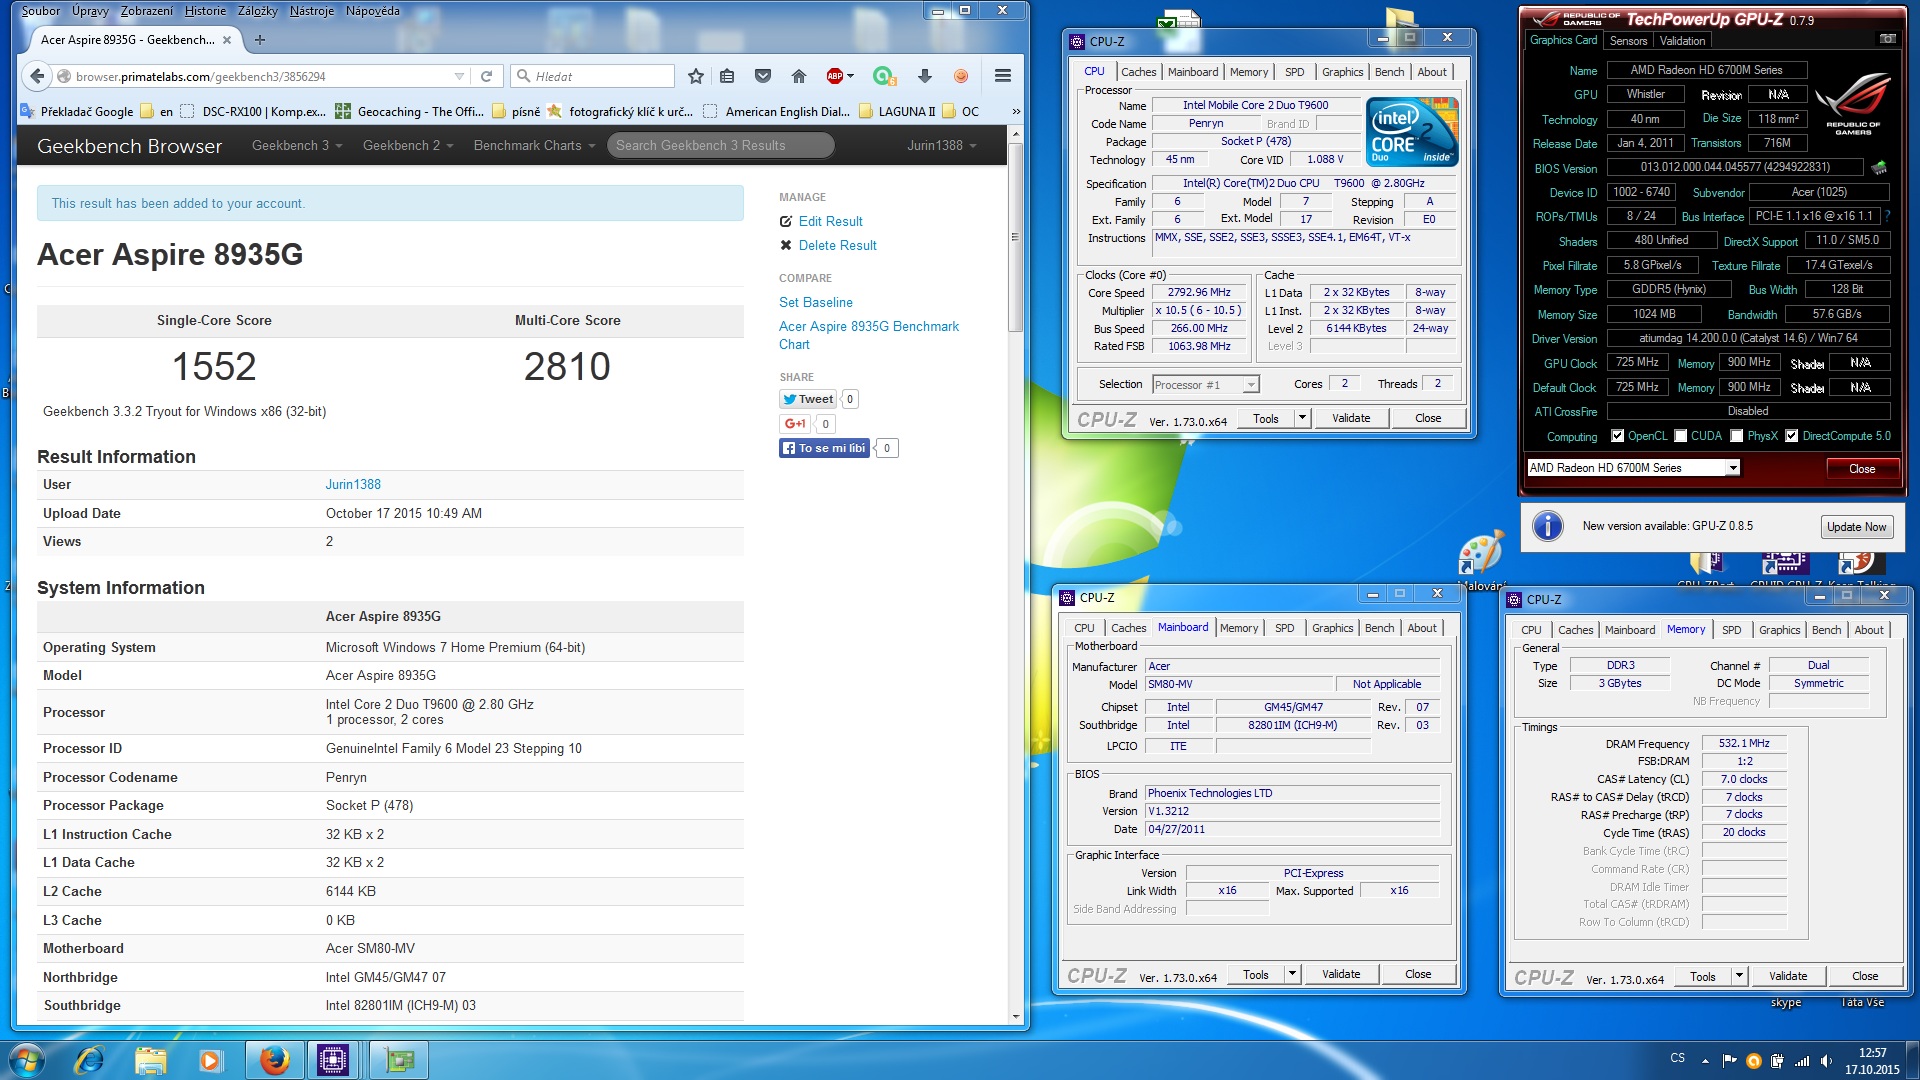Screen dimensions: 1920x1080
Task: Open a new Firefox tab with plus
Action: click(260, 40)
